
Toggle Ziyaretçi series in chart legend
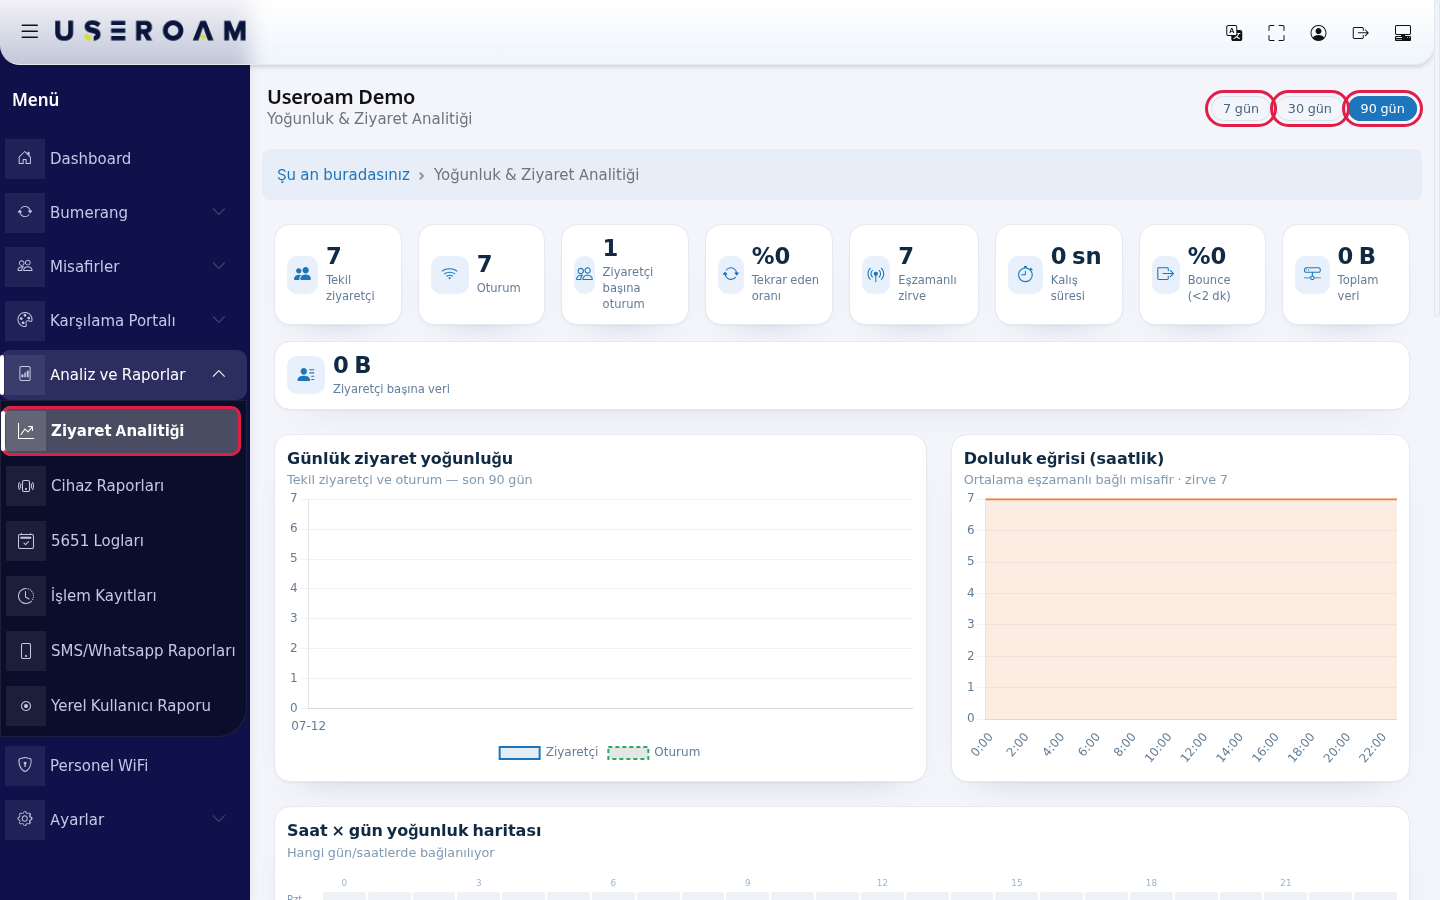coord(548,752)
